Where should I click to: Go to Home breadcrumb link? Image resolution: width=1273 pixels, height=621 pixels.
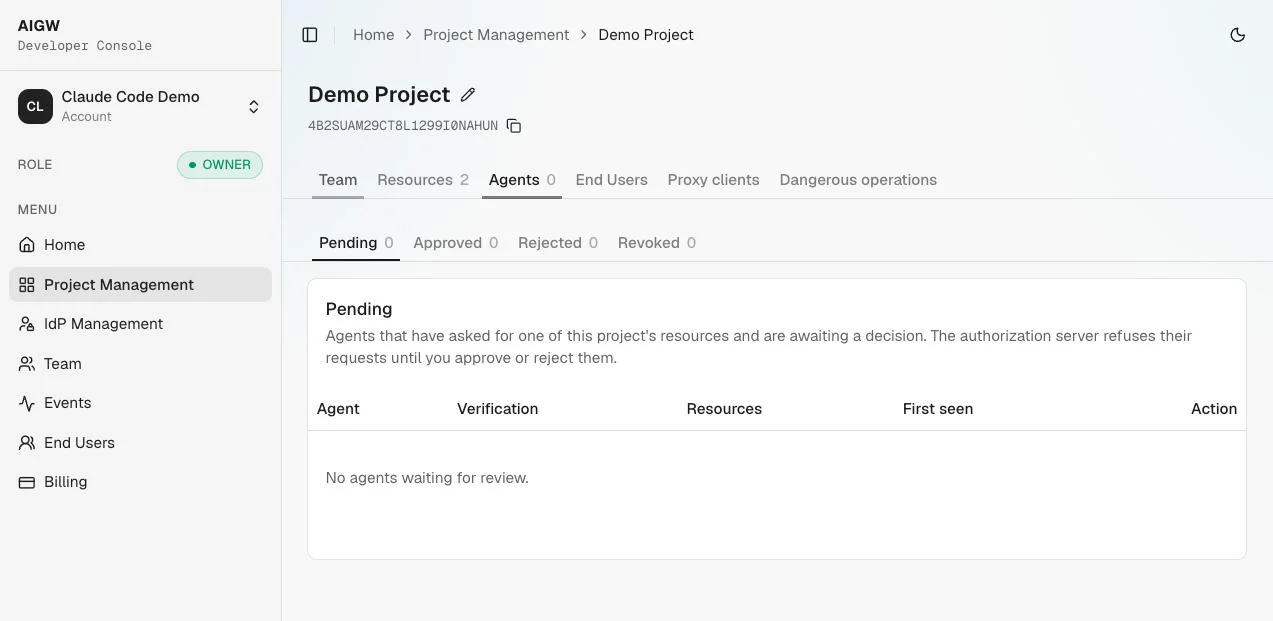[374, 35]
